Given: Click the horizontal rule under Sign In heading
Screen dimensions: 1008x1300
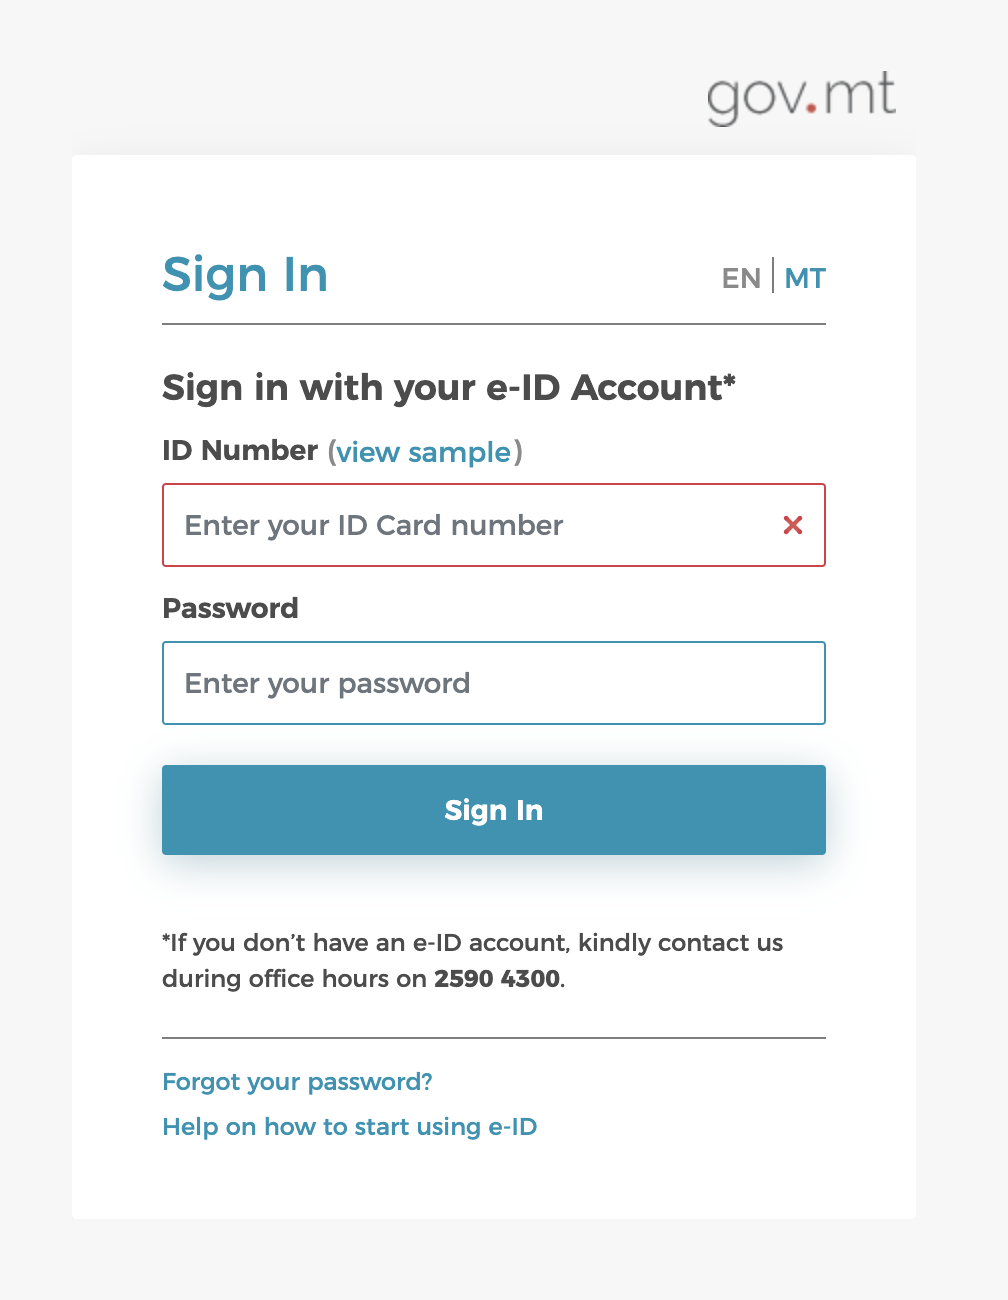Looking at the screenshot, I should [x=494, y=324].
